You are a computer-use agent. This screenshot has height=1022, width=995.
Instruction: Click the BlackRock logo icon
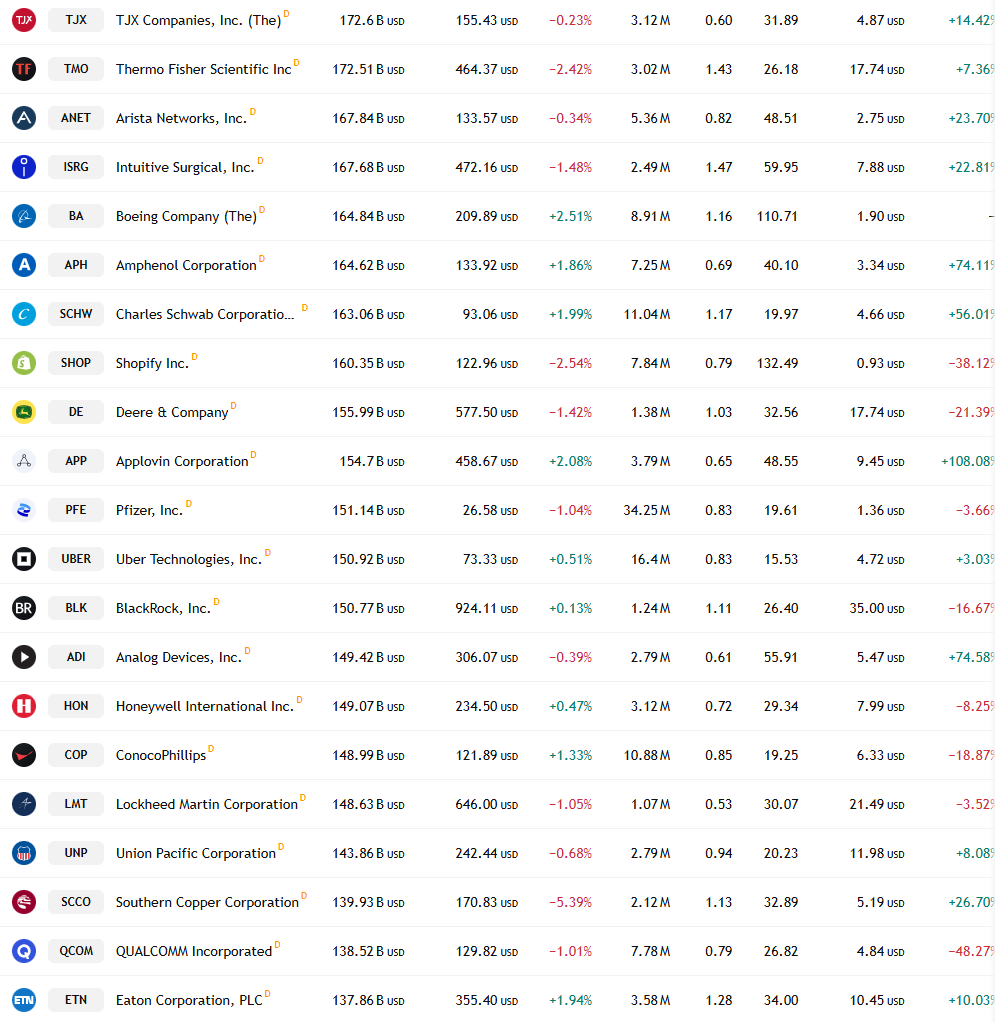pyautogui.click(x=24, y=607)
